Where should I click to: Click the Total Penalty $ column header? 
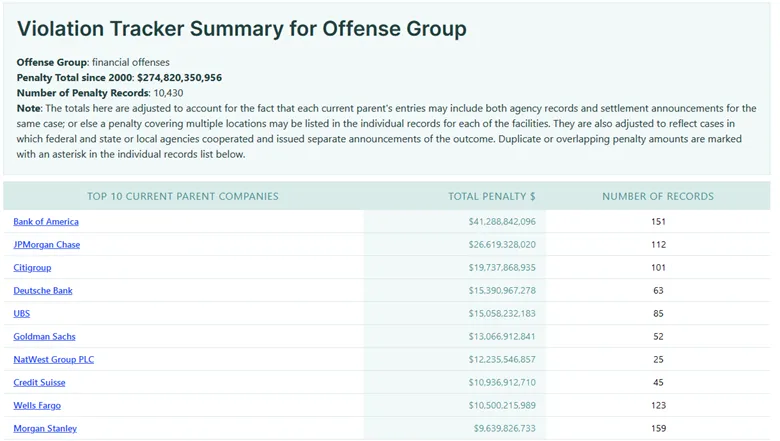pyautogui.click(x=491, y=196)
